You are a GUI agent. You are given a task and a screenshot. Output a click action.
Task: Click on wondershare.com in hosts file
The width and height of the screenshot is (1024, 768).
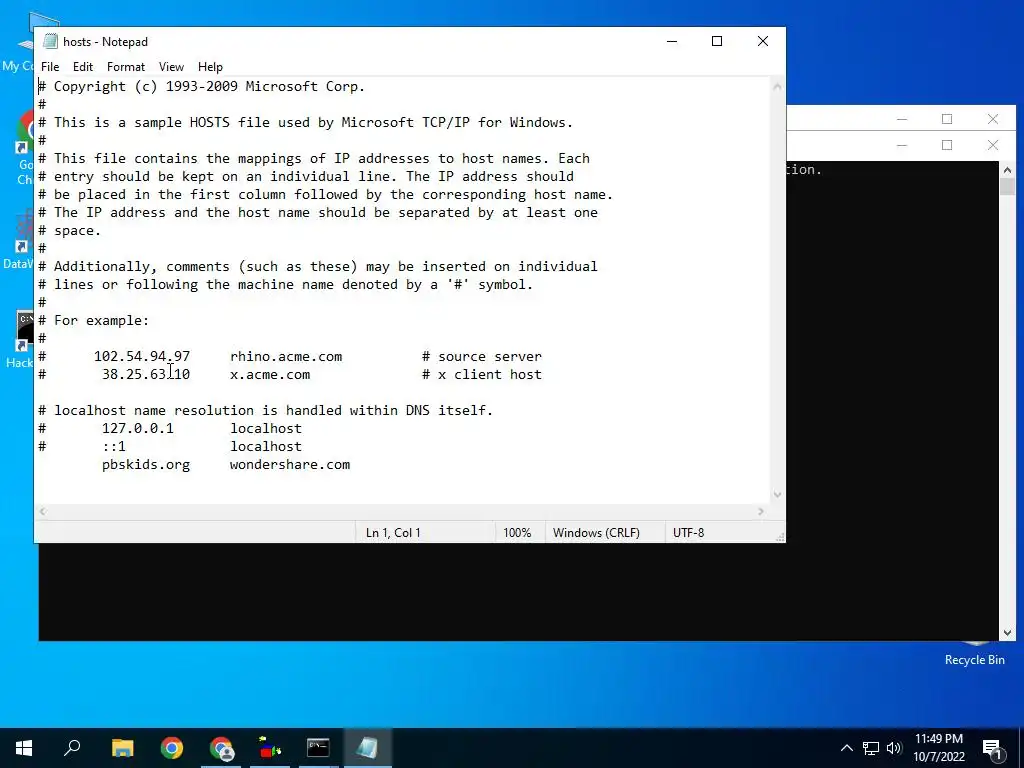point(290,464)
